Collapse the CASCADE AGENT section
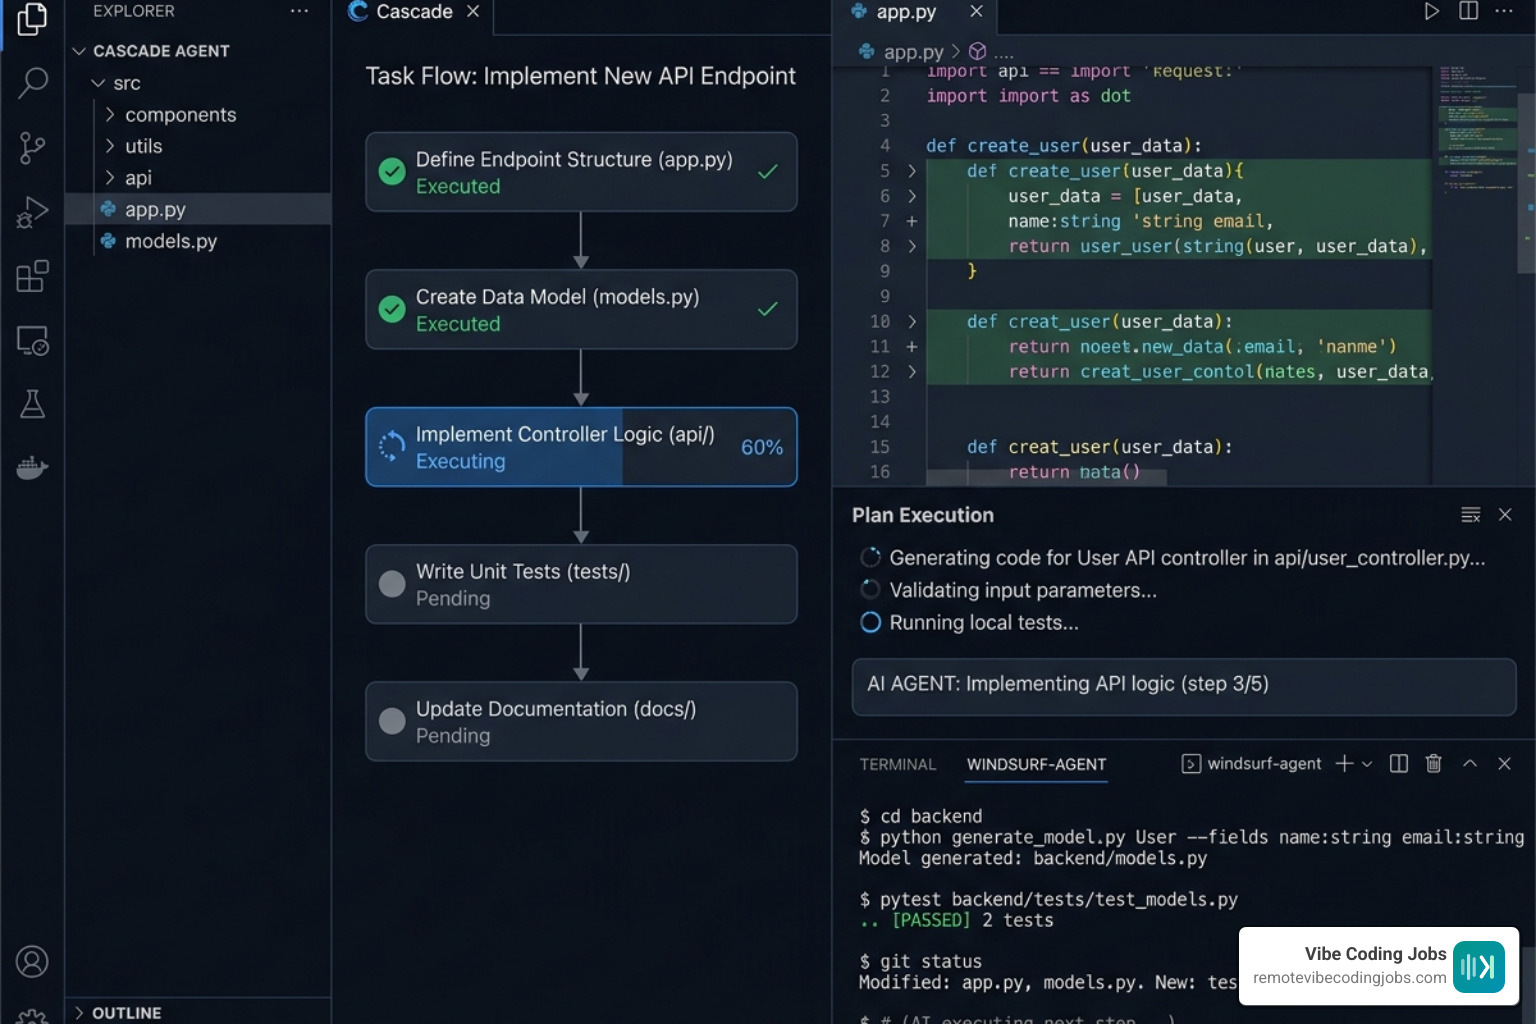This screenshot has height=1024, width=1536. click(x=79, y=51)
